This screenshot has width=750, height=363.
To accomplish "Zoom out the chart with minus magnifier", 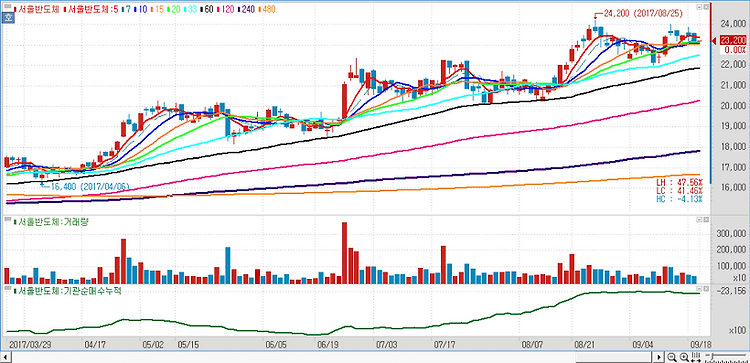I will coord(672,357).
